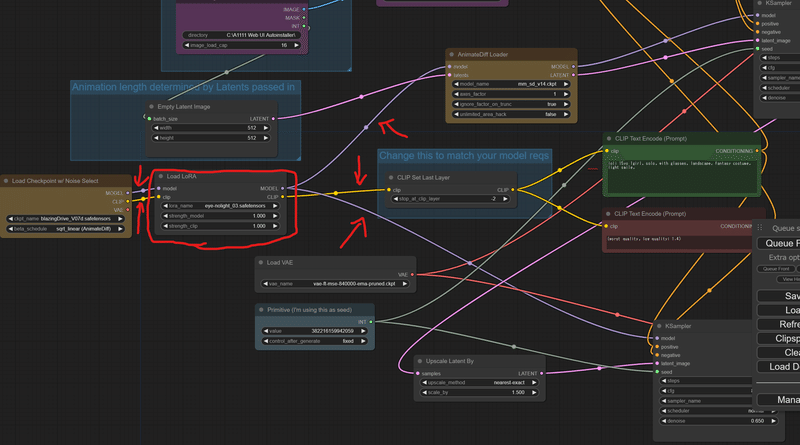Collapse the Upscale Latent By node dot

point(420,361)
